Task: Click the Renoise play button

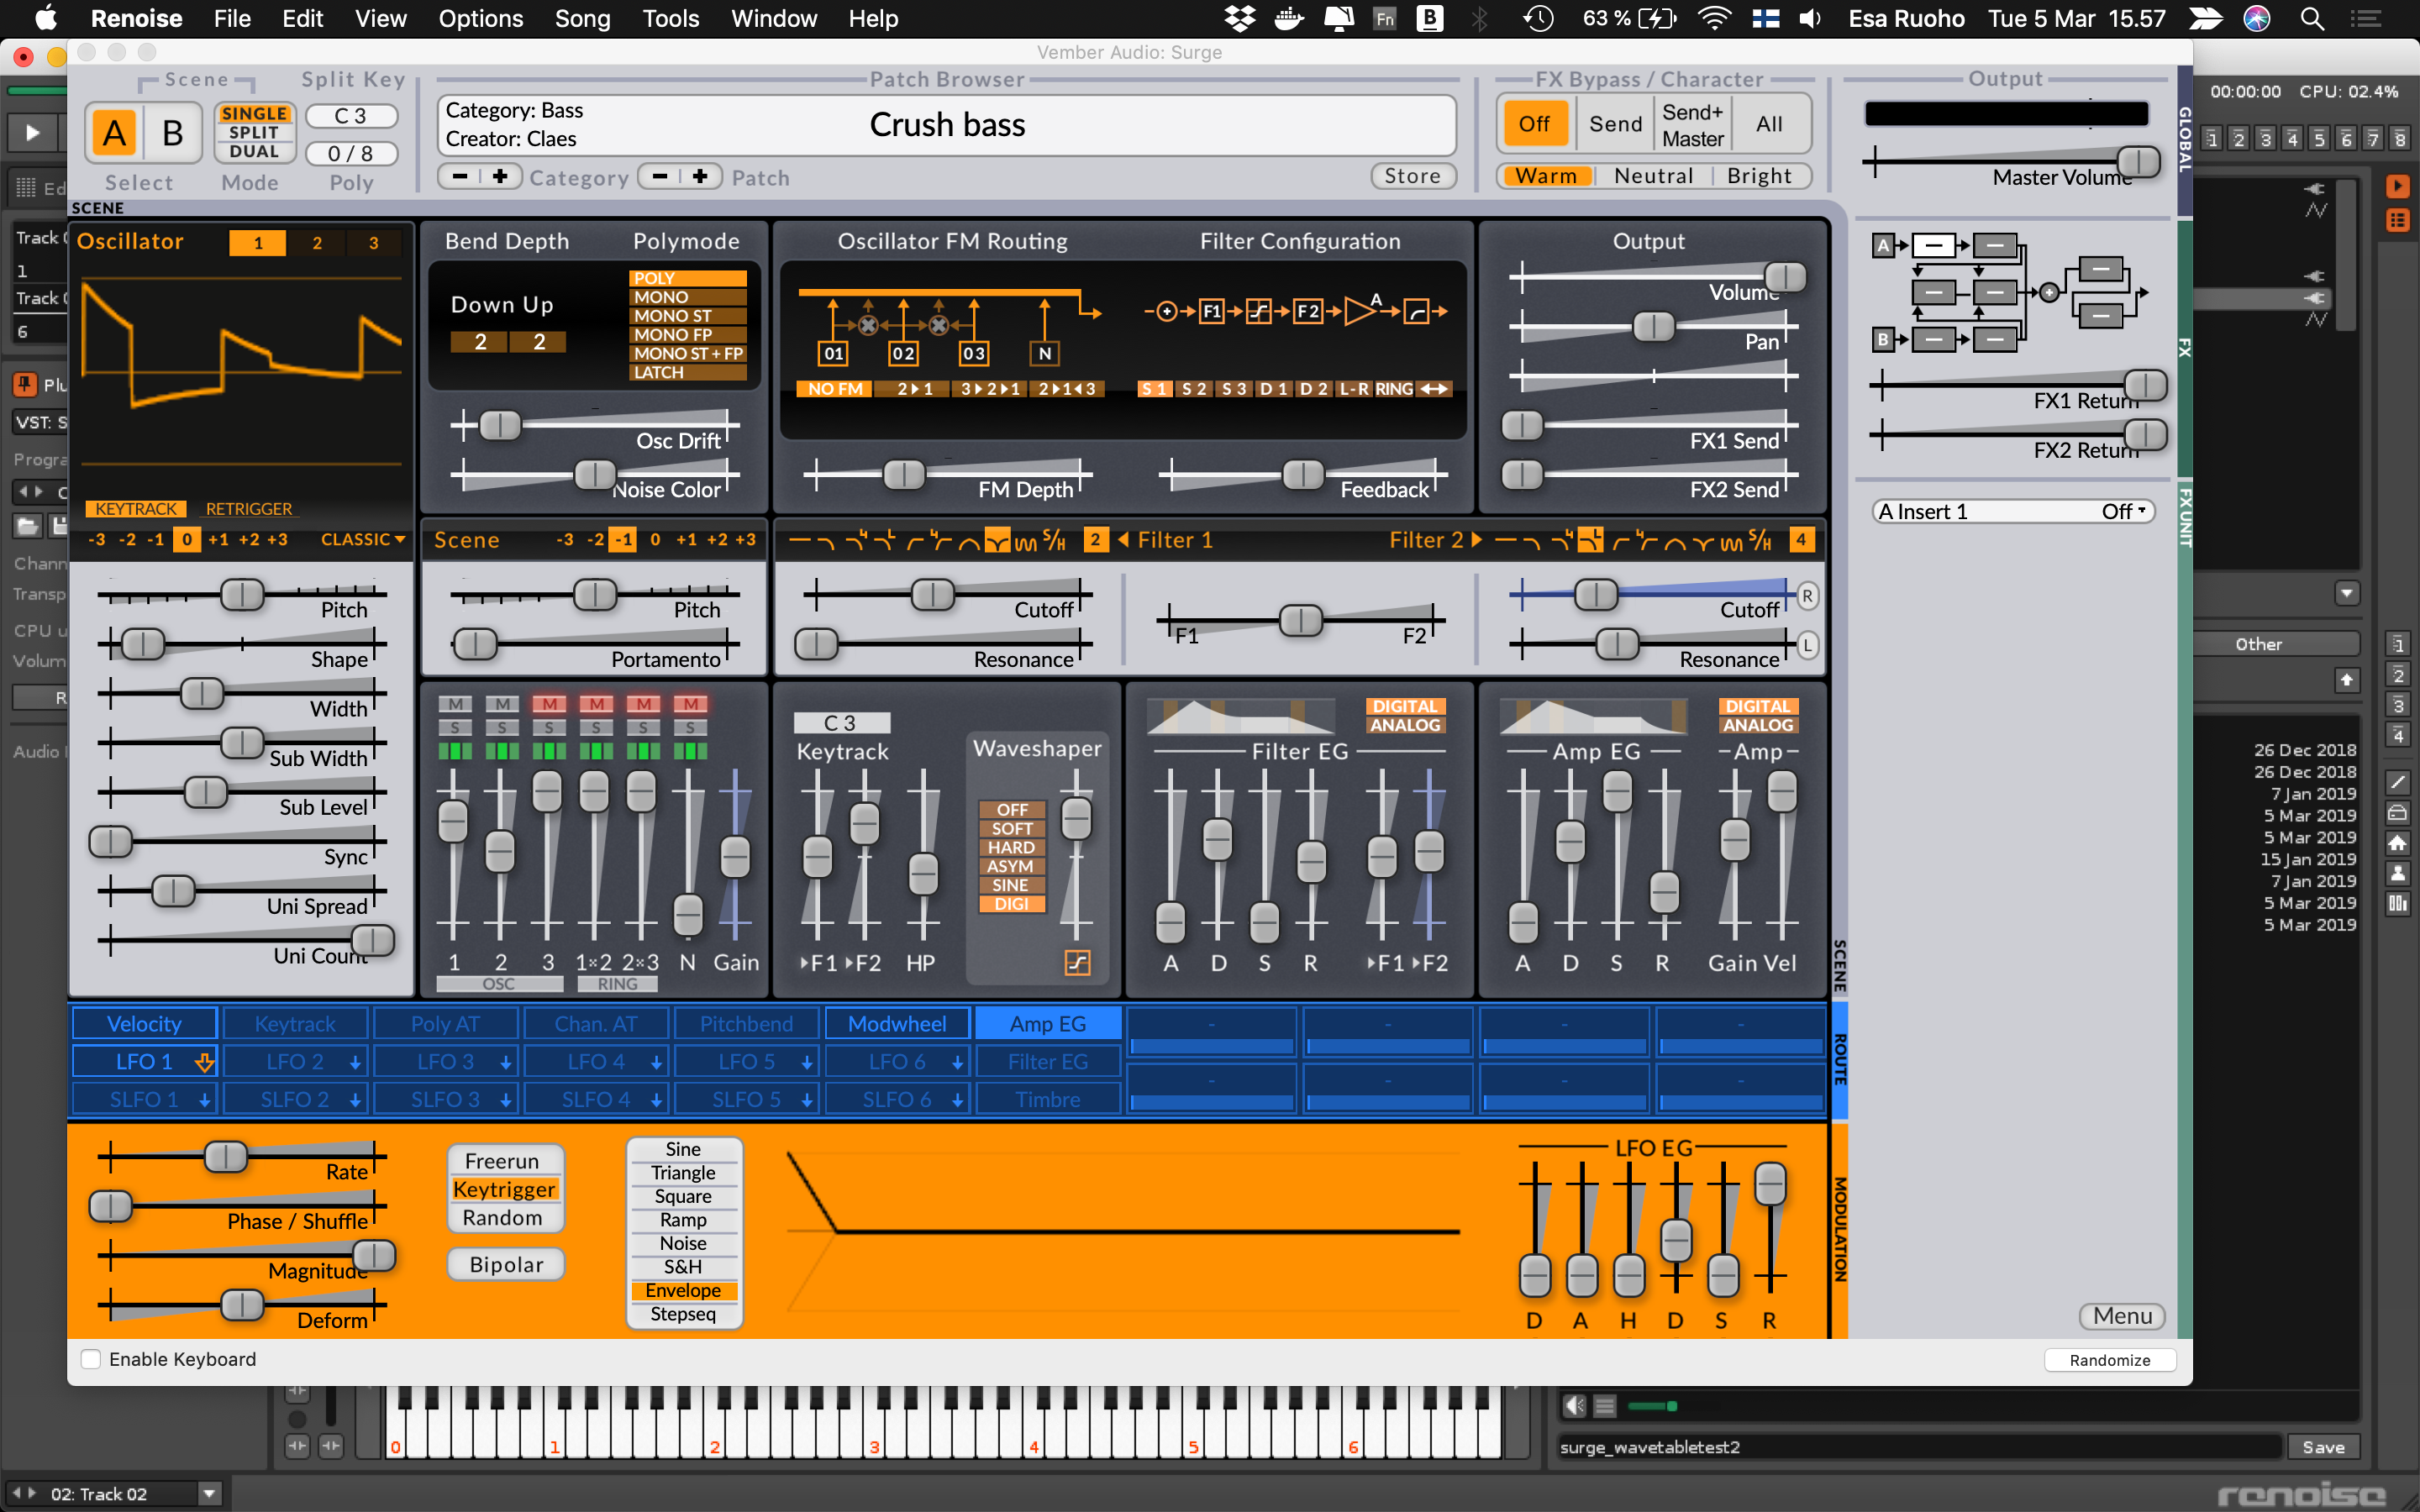Action: point(32,132)
